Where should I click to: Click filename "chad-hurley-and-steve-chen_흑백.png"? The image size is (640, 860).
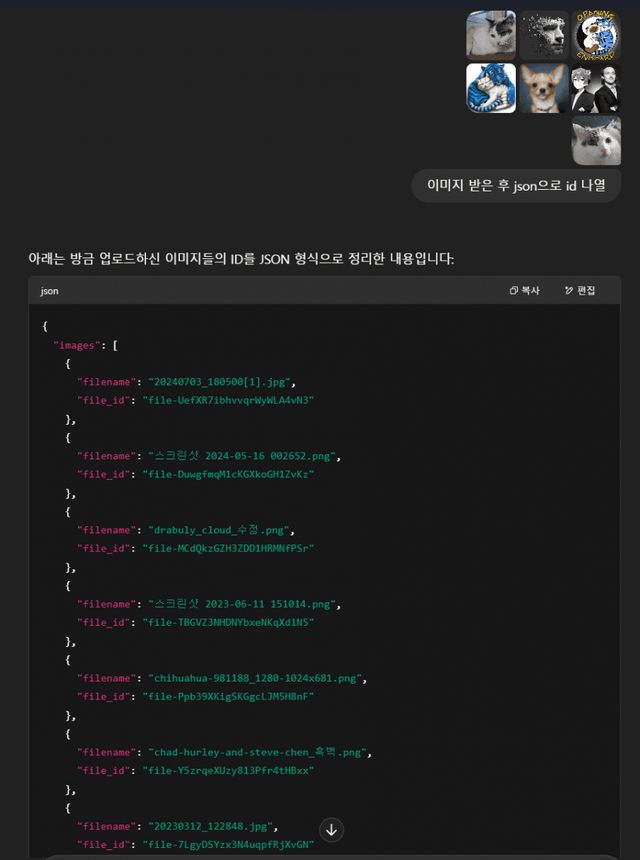260,752
